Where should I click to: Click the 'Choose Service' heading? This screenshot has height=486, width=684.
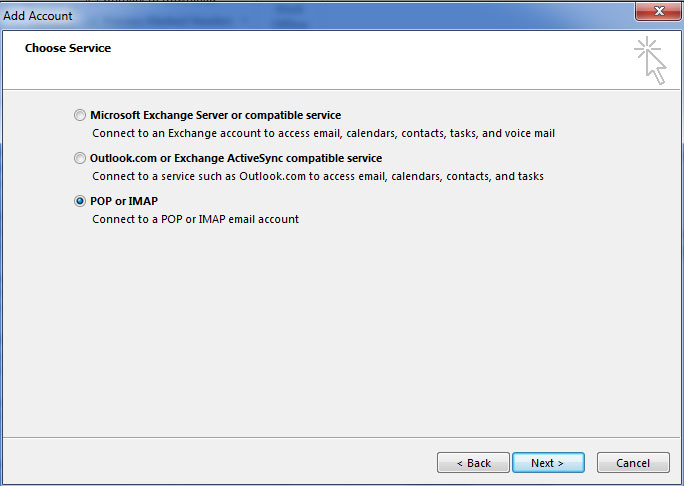(x=68, y=48)
